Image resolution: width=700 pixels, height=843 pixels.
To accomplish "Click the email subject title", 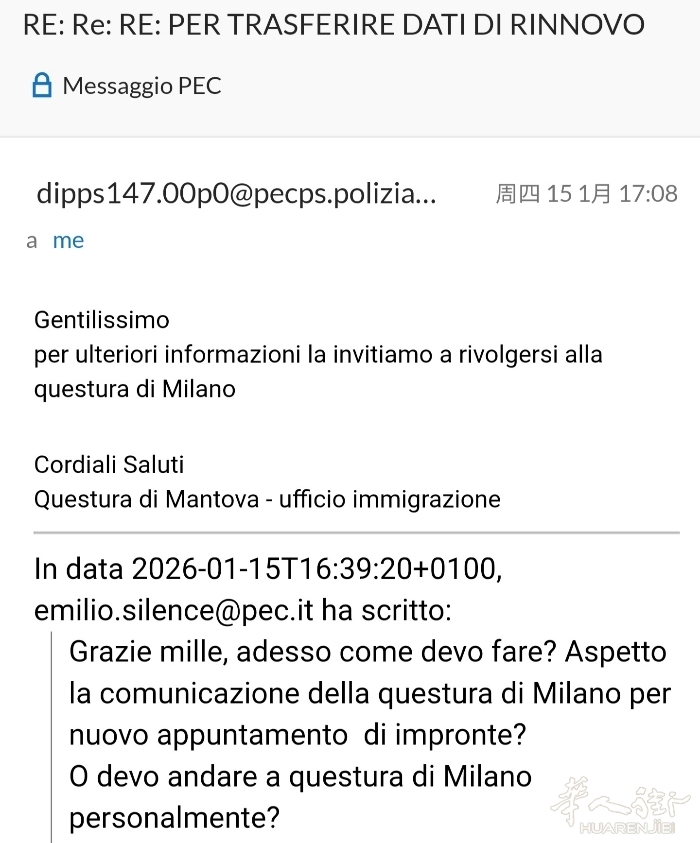I will pos(333,24).
